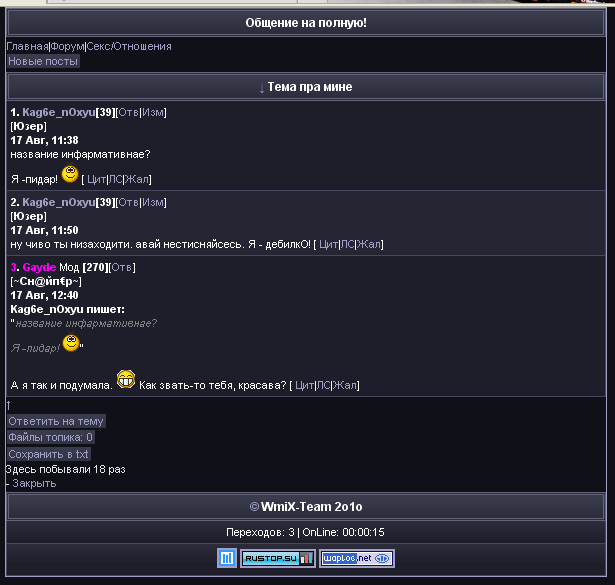615x585 pixels.
Task: Open Новые посты
Action: [43, 61]
